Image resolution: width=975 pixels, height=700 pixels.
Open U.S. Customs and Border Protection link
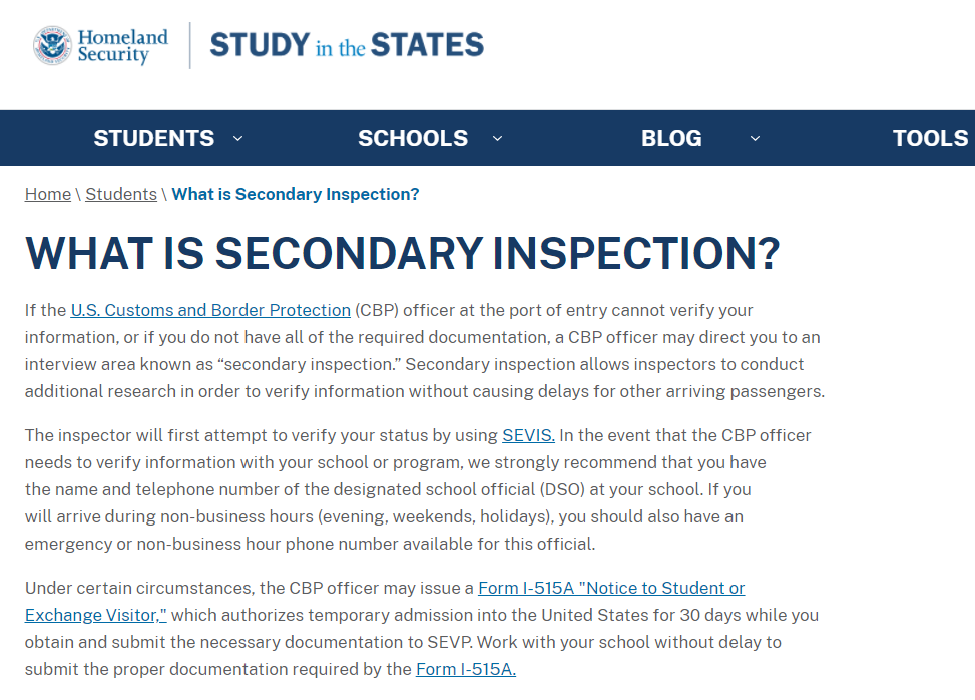211,310
